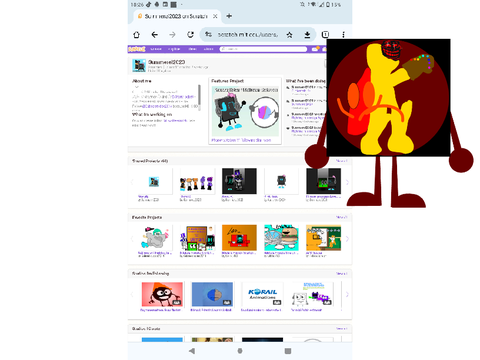Click the download icon in address bar
Viewport: 480px width, 360px height.
307,35
